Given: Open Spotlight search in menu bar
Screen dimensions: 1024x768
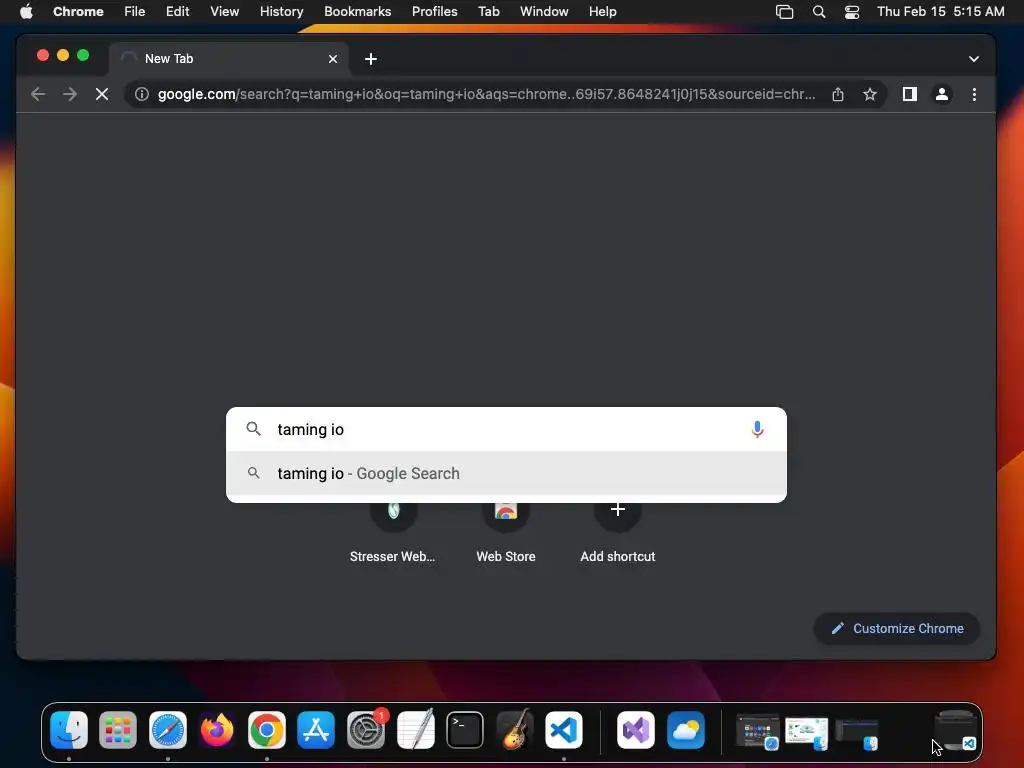Looking at the screenshot, I should click(818, 11).
